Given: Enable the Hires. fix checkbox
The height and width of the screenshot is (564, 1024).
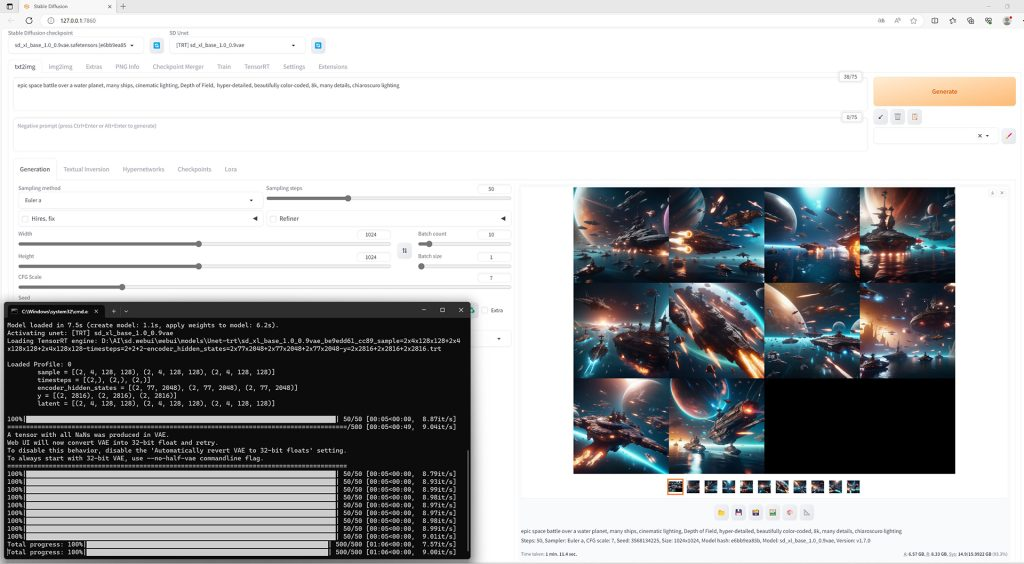Looking at the screenshot, I should pyautogui.click(x=25, y=219).
